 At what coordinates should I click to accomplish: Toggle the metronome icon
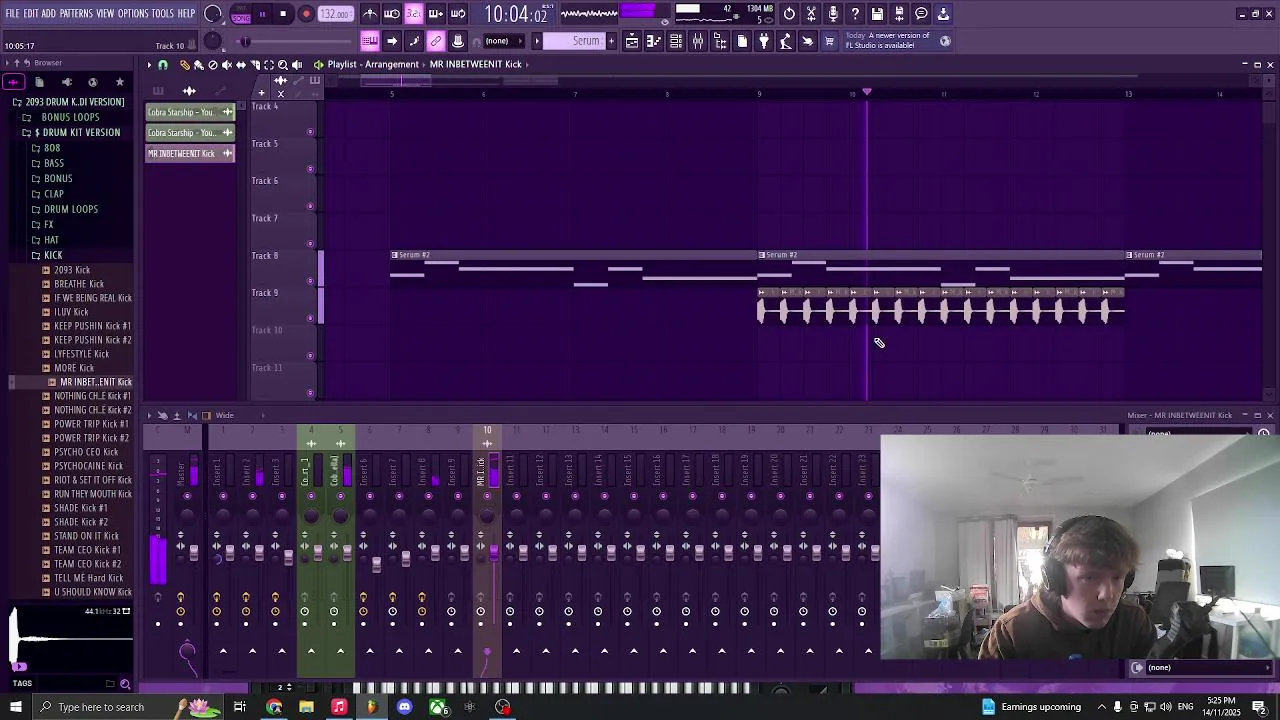tap(370, 14)
